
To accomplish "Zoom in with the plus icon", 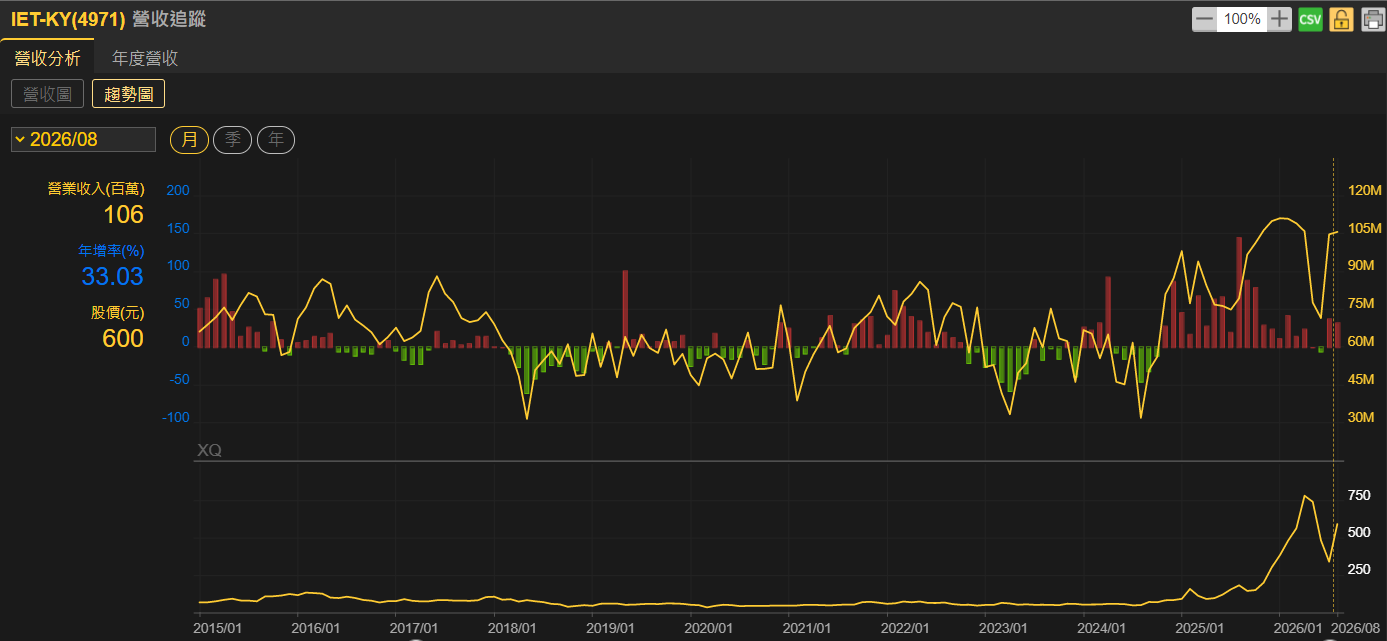I will [1280, 19].
